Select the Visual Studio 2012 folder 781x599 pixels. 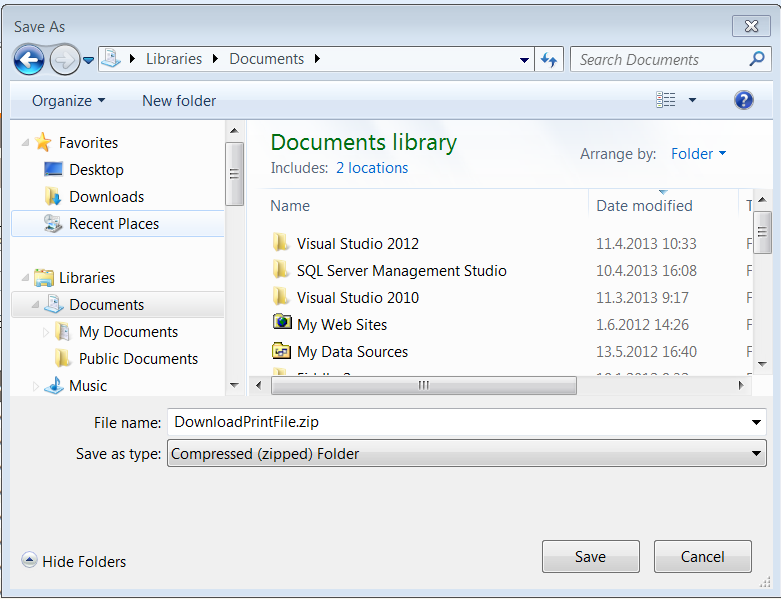[x=358, y=243]
